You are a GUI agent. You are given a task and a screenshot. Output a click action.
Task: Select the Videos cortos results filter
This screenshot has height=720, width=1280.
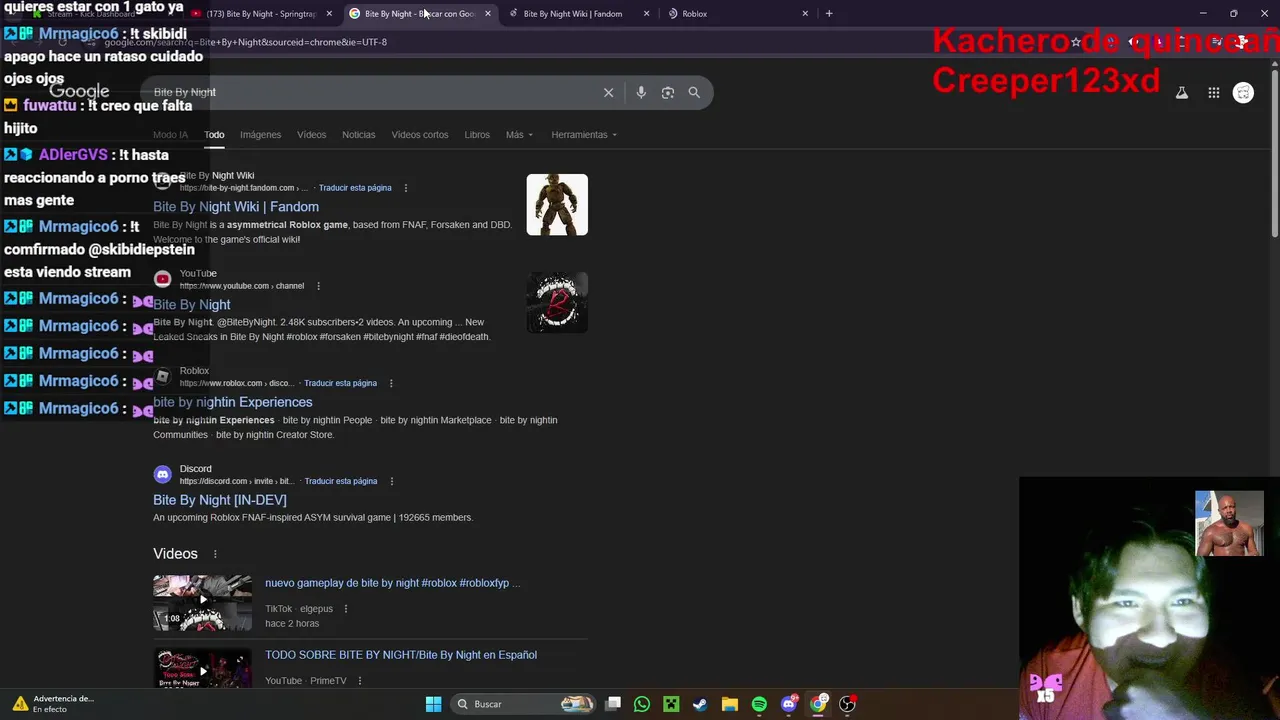click(420, 135)
